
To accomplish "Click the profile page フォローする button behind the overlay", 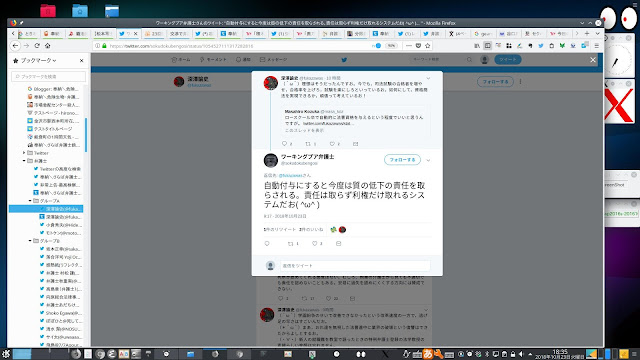I will click(x=495, y=82).
